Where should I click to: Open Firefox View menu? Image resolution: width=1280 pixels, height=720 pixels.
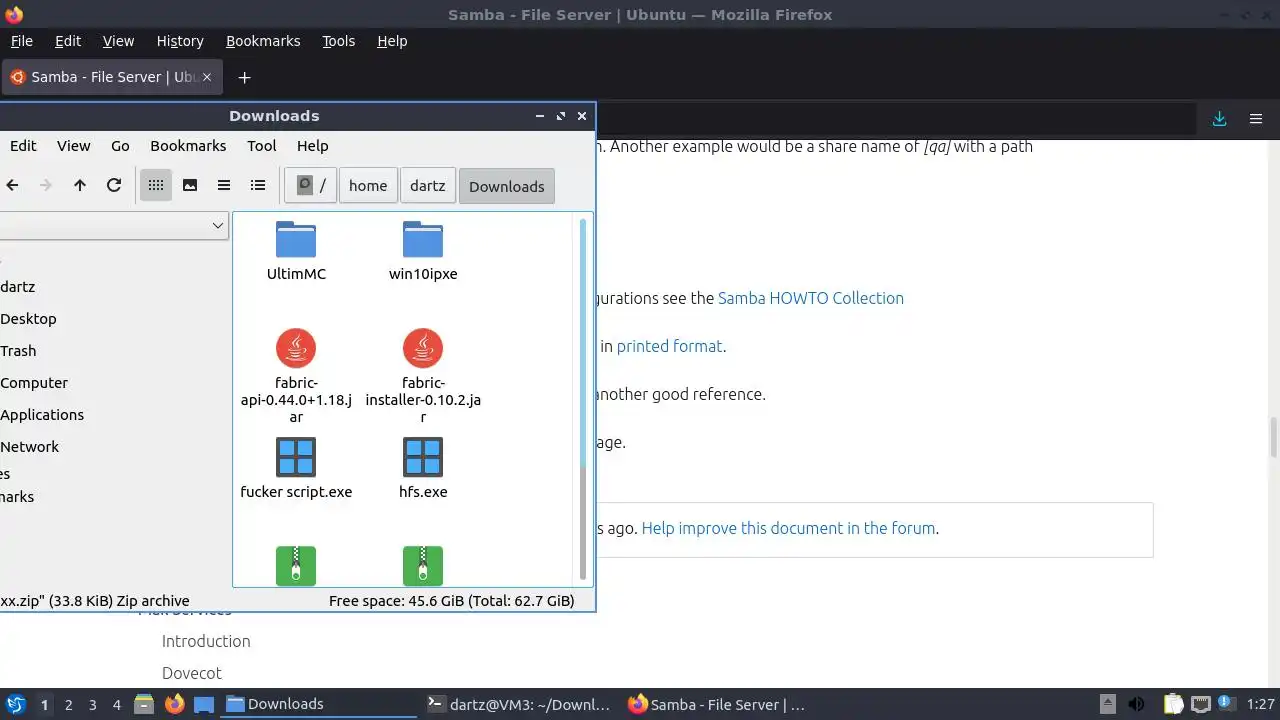pyautogui.click(x=118, y=41)
